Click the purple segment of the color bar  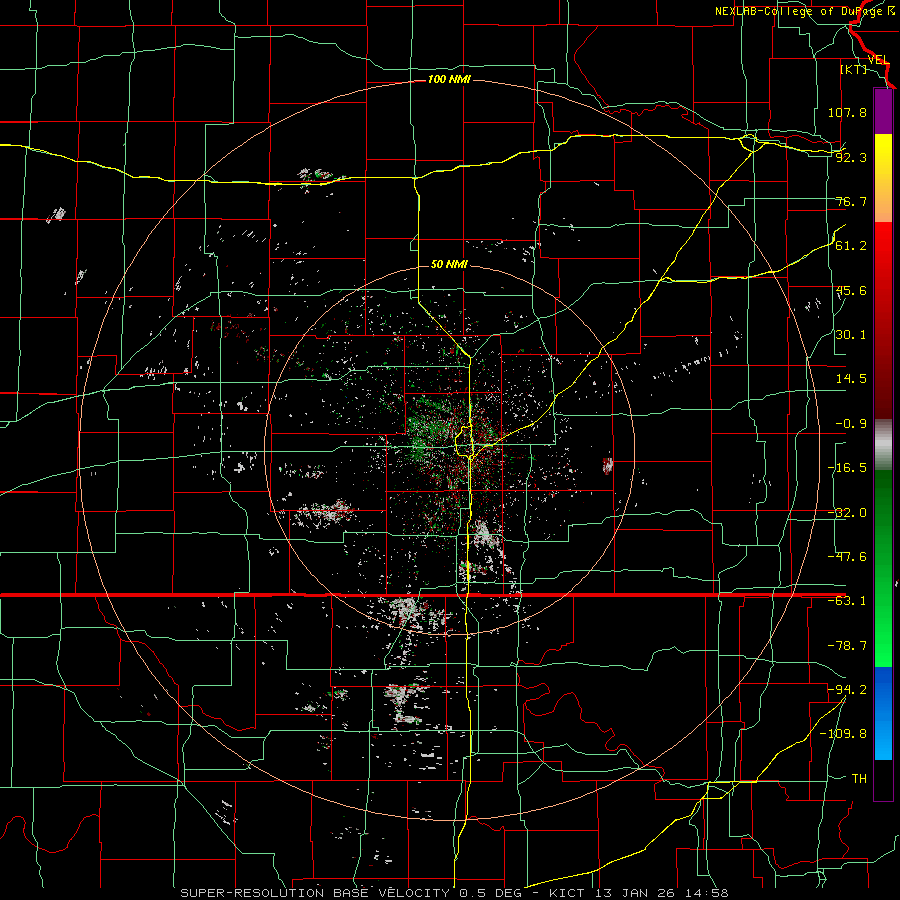(883, 111)
